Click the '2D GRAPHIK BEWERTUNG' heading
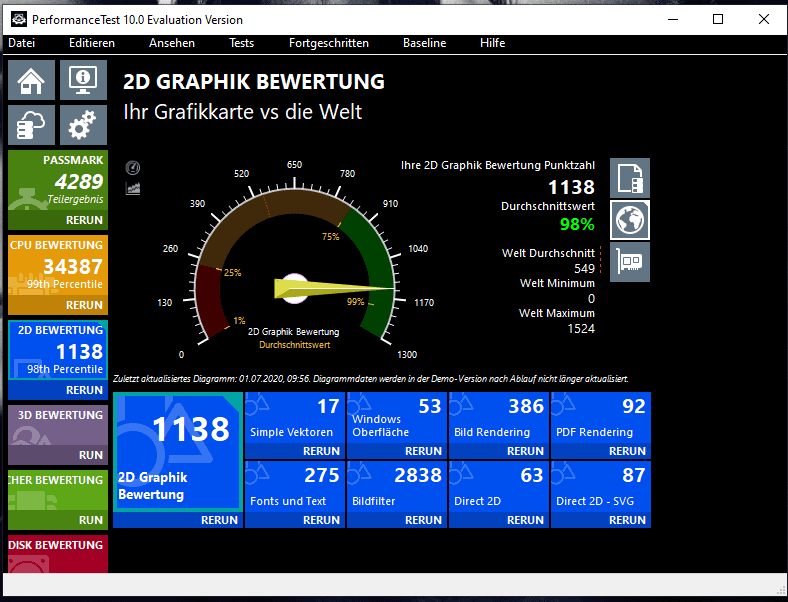 (254, 81)
